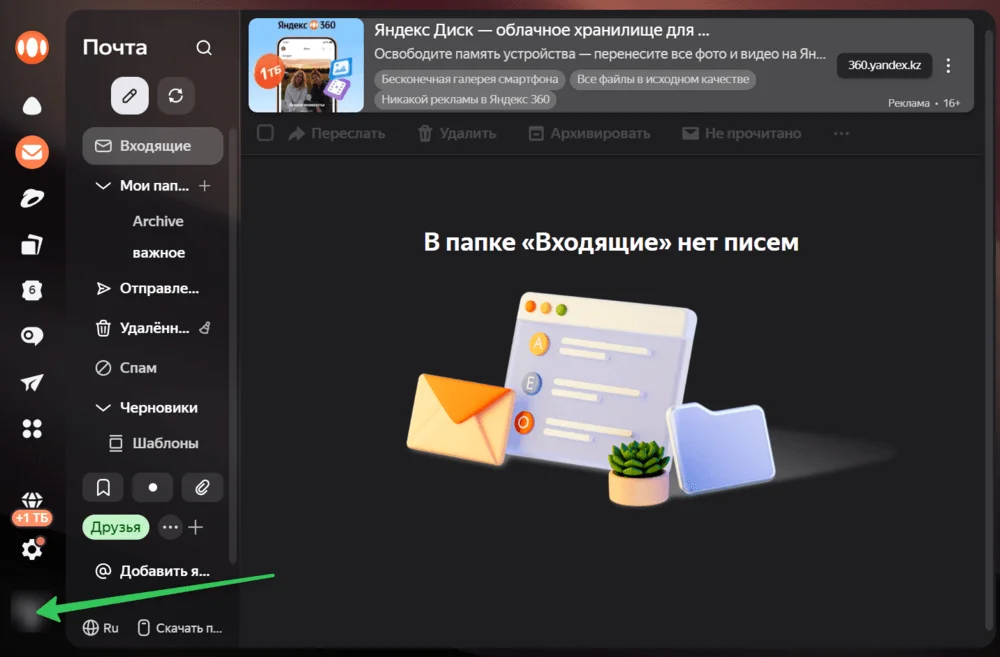This screenshot has width=1000, height=657.
Task: Open the Yandex 360 logo at the top of the sidebar
Action: pos(31,47)
